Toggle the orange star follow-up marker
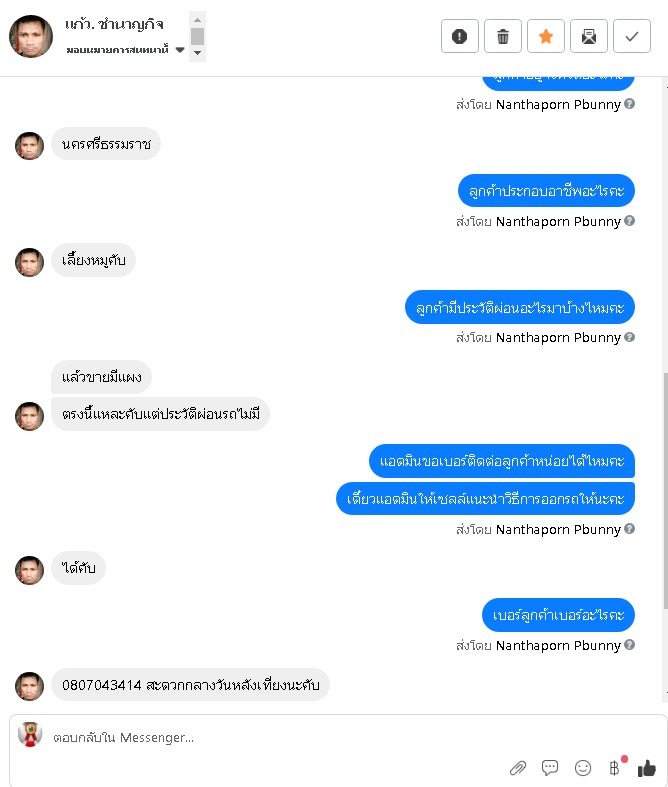This screenshot has height=787, width=668. pos(546,36)
